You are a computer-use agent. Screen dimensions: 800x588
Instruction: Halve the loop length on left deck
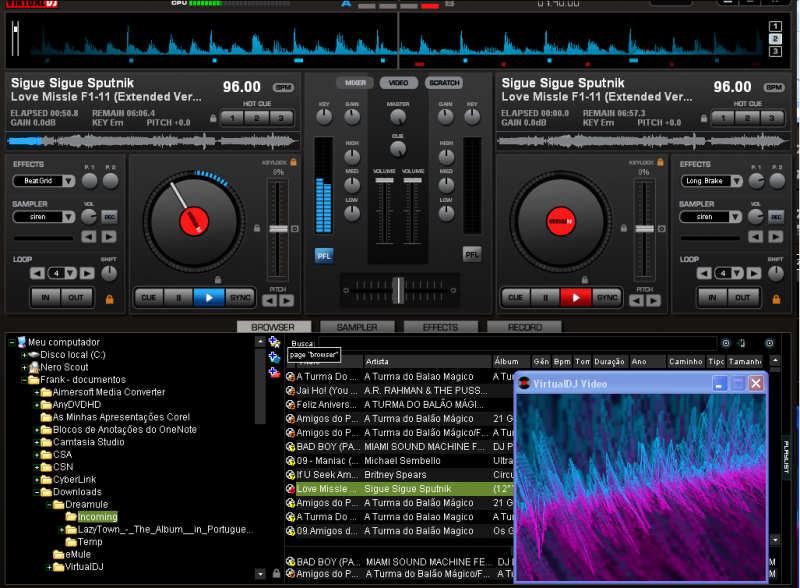click(x=37, y=274)
